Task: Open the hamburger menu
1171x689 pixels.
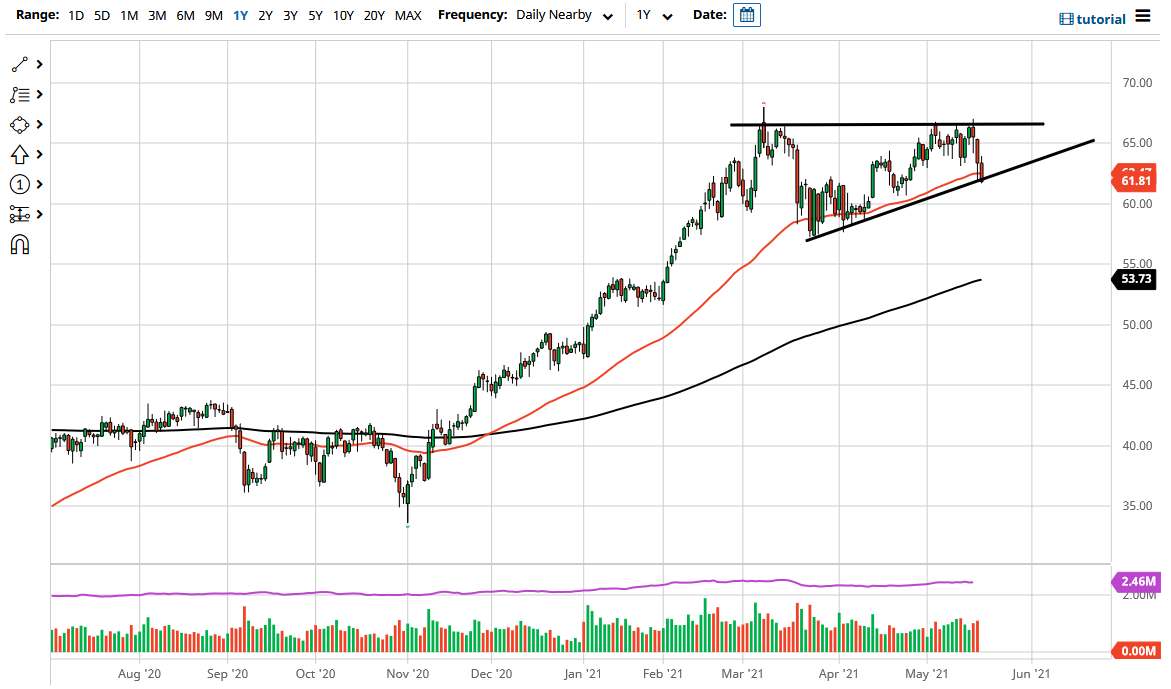Action: [1142, 16]
